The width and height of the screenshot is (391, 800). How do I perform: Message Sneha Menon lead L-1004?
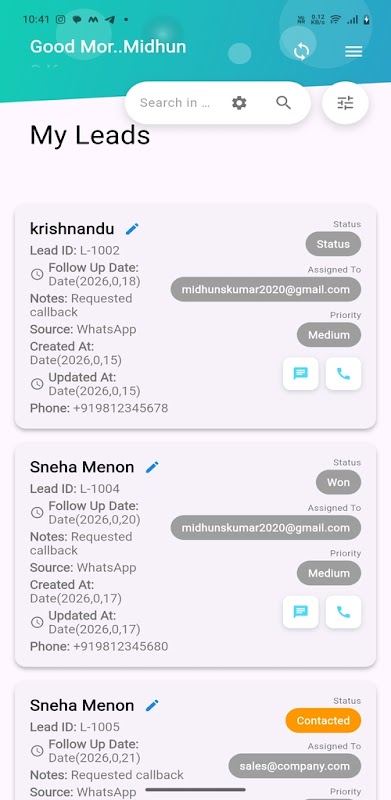[x=301, y=612]
